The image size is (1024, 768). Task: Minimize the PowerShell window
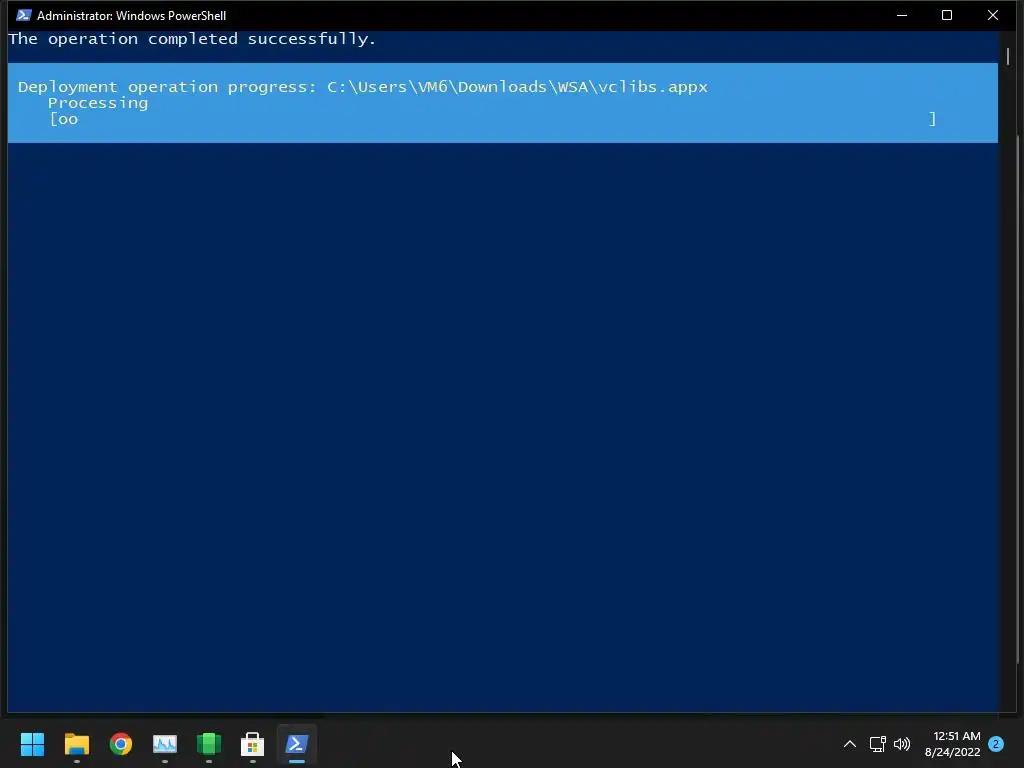pyautogui.click(x=902, y=15)
